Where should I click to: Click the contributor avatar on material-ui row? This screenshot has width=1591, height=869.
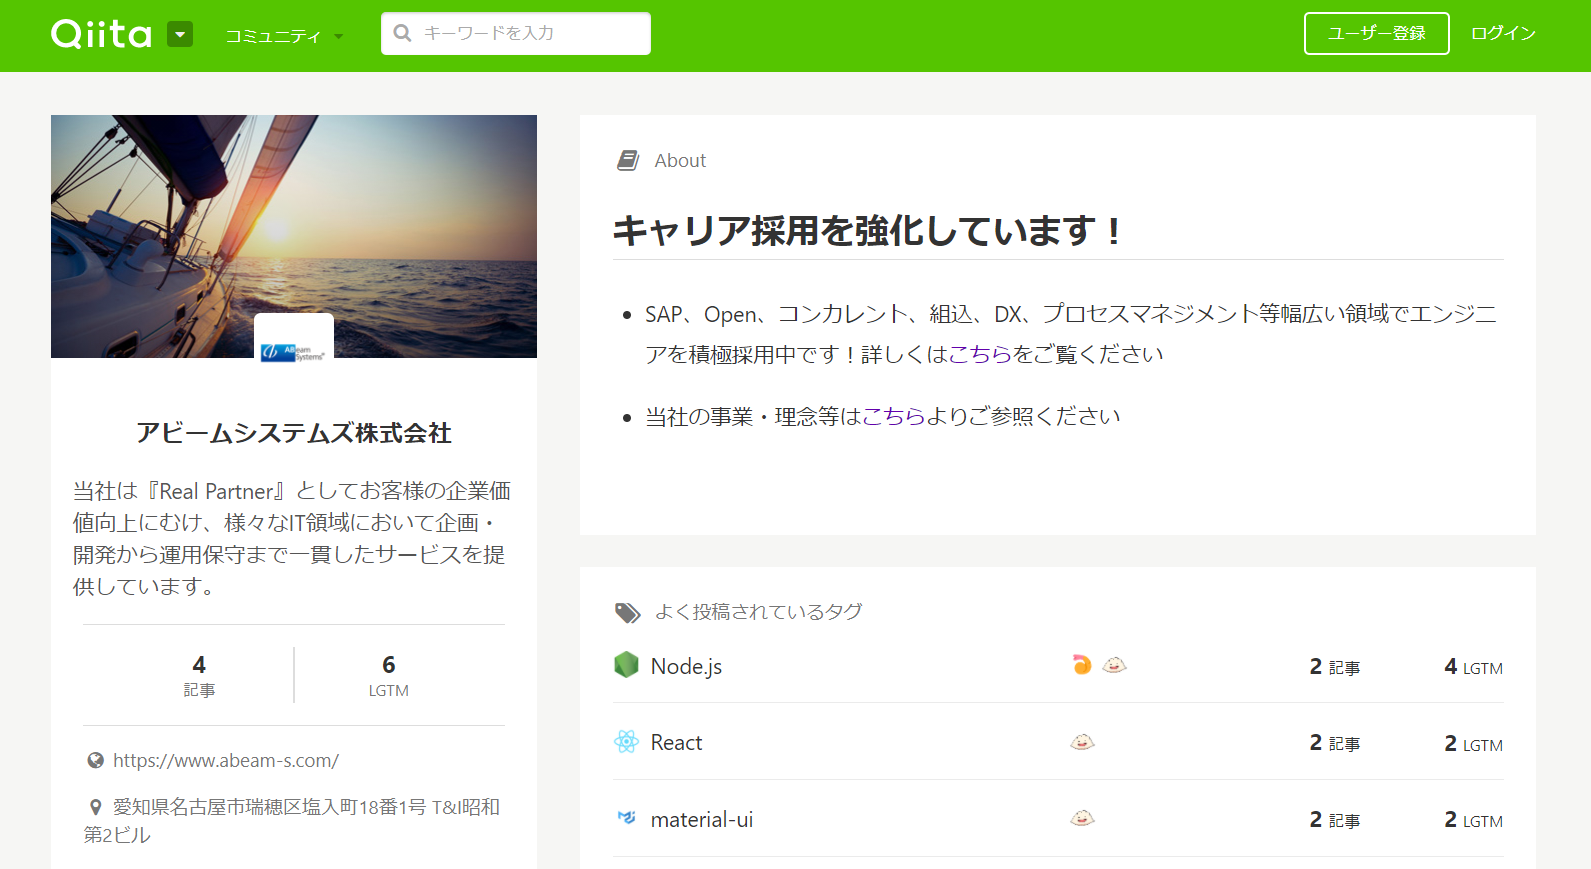1082,818
